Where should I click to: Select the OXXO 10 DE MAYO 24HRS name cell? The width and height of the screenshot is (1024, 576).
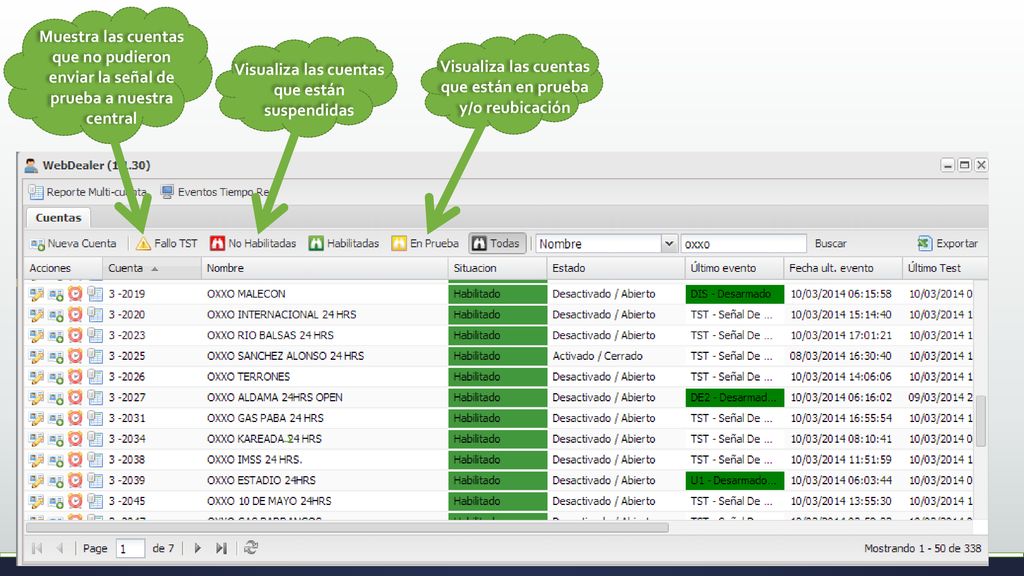point(325,502)
